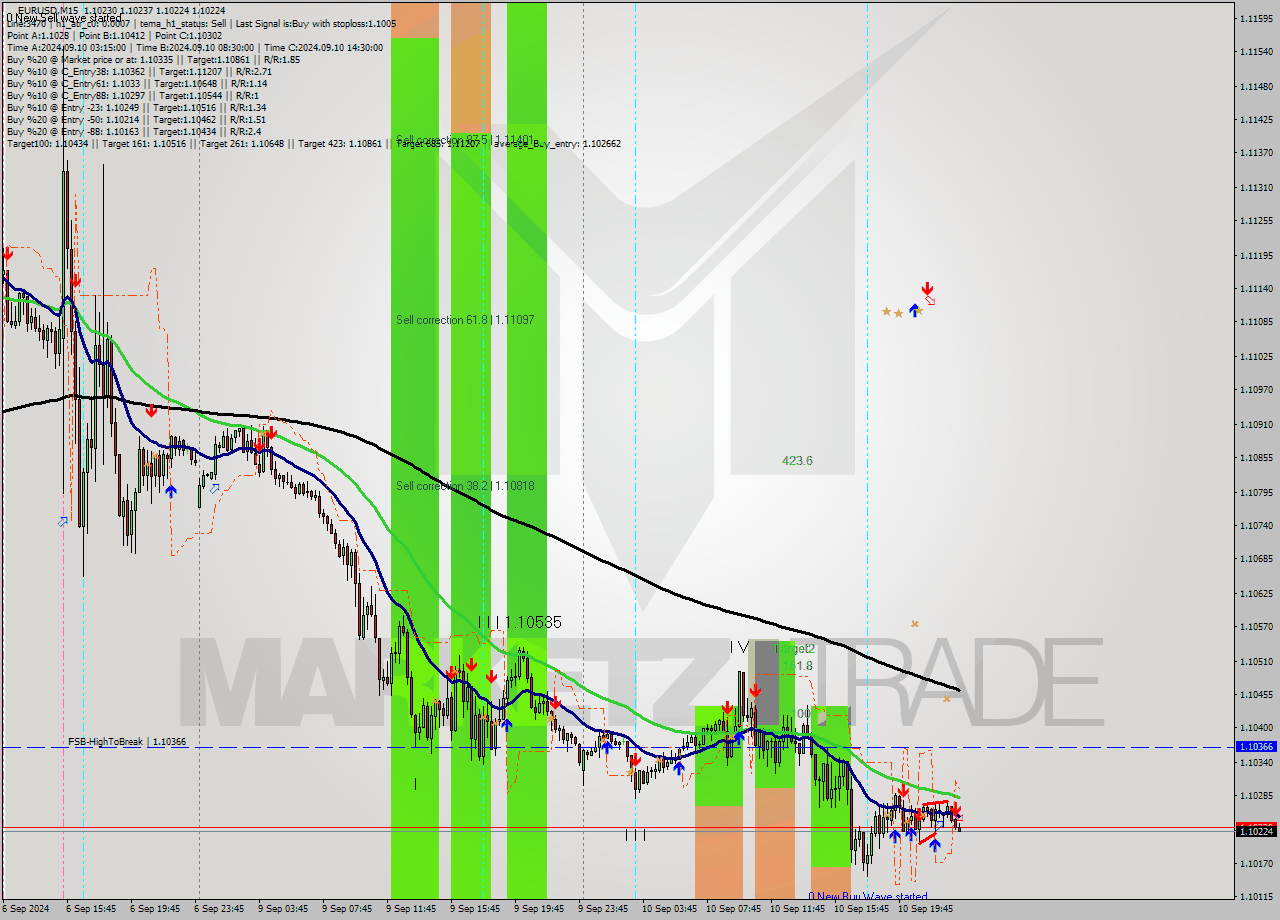Click the '10 Sep 07:45' time axis label
Image resolution: width=1280 pixels, height=920 pixels.
pyautogui.click(x=733, y=909)
